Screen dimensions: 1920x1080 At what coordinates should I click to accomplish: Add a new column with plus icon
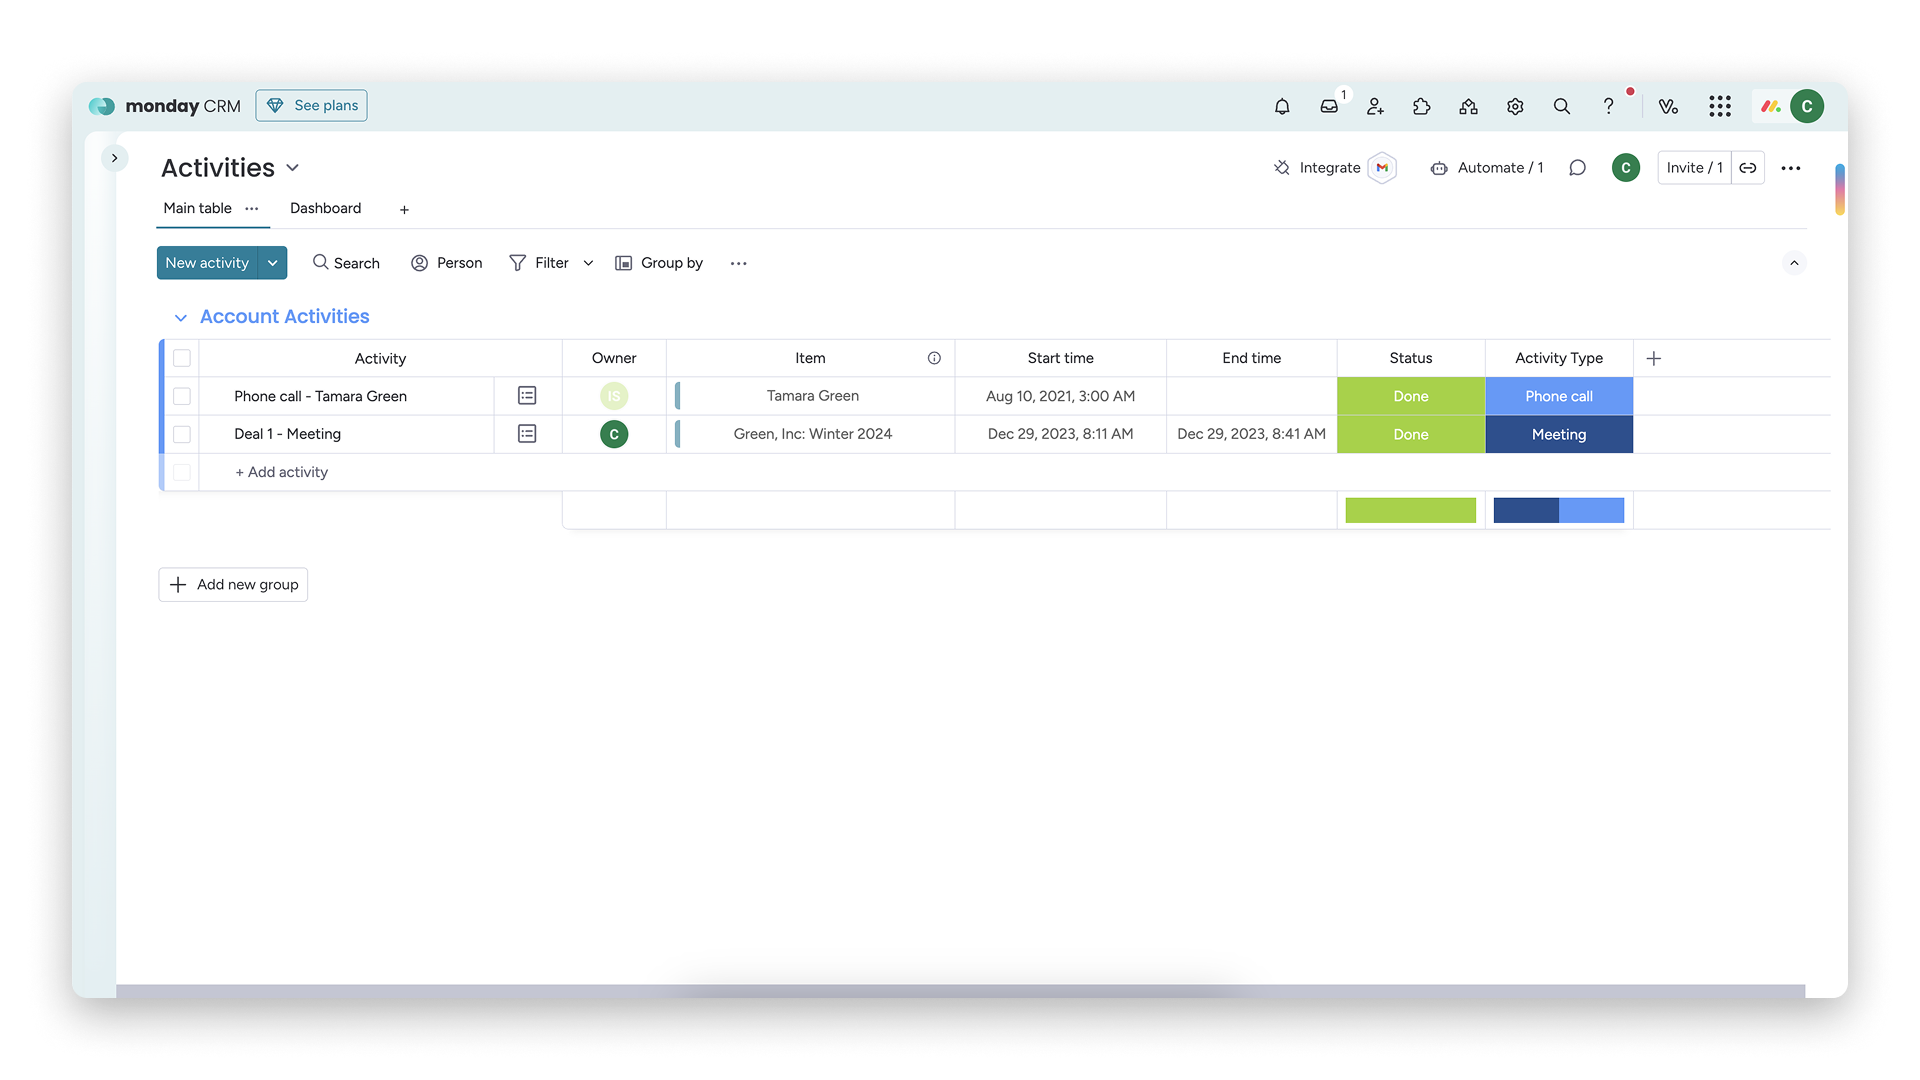coord(1654,358)
